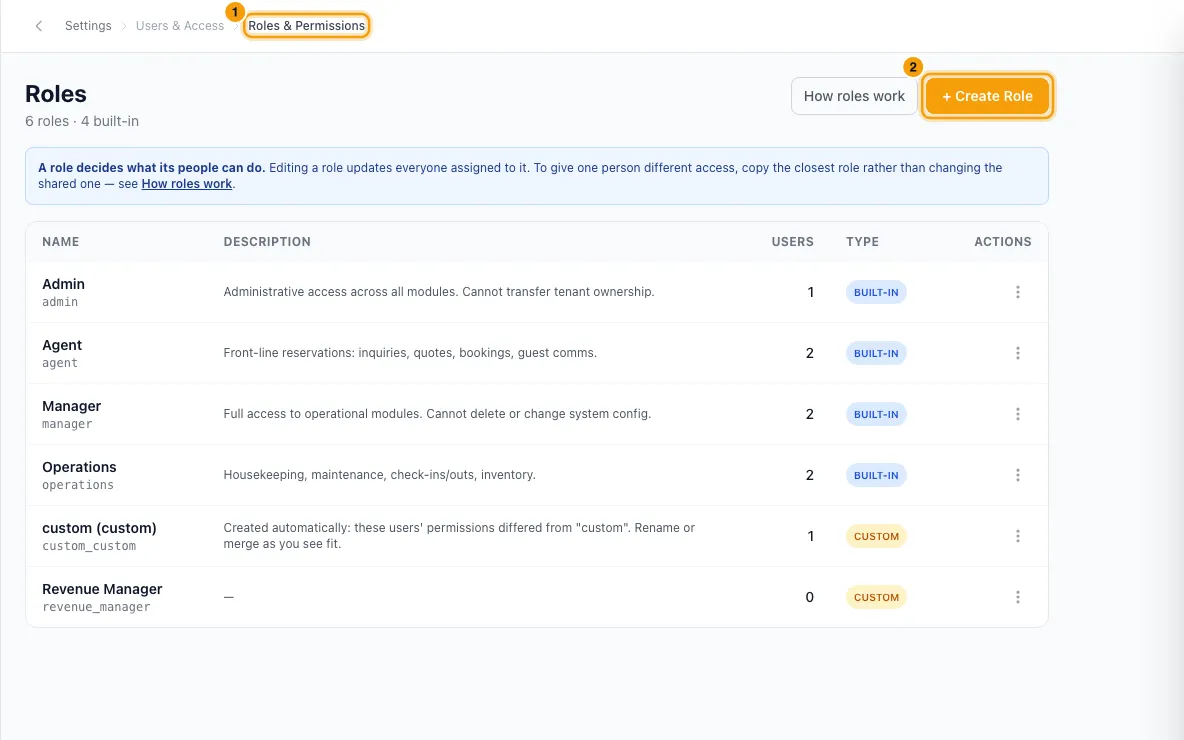The image size is (1184, 740).
Task: Click the Admin description text
Action: coord(439,291)
